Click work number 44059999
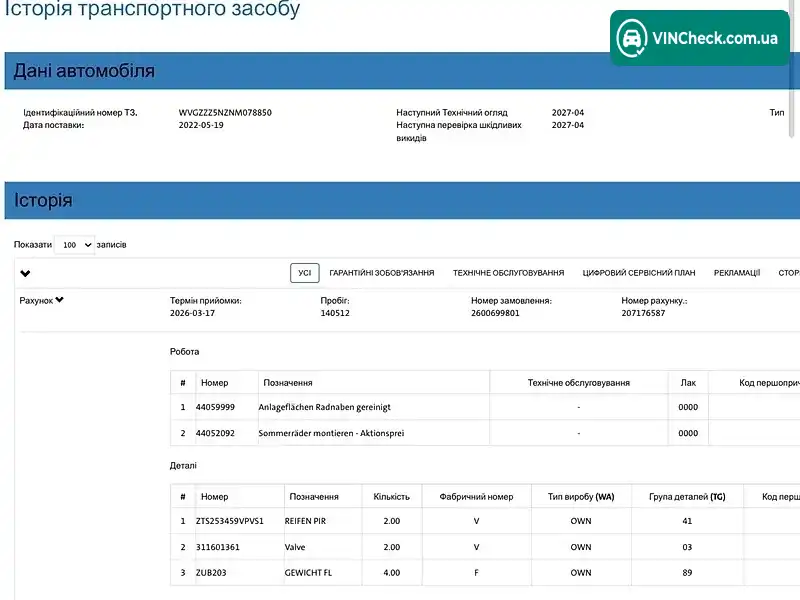 click(x=215, y=407)
